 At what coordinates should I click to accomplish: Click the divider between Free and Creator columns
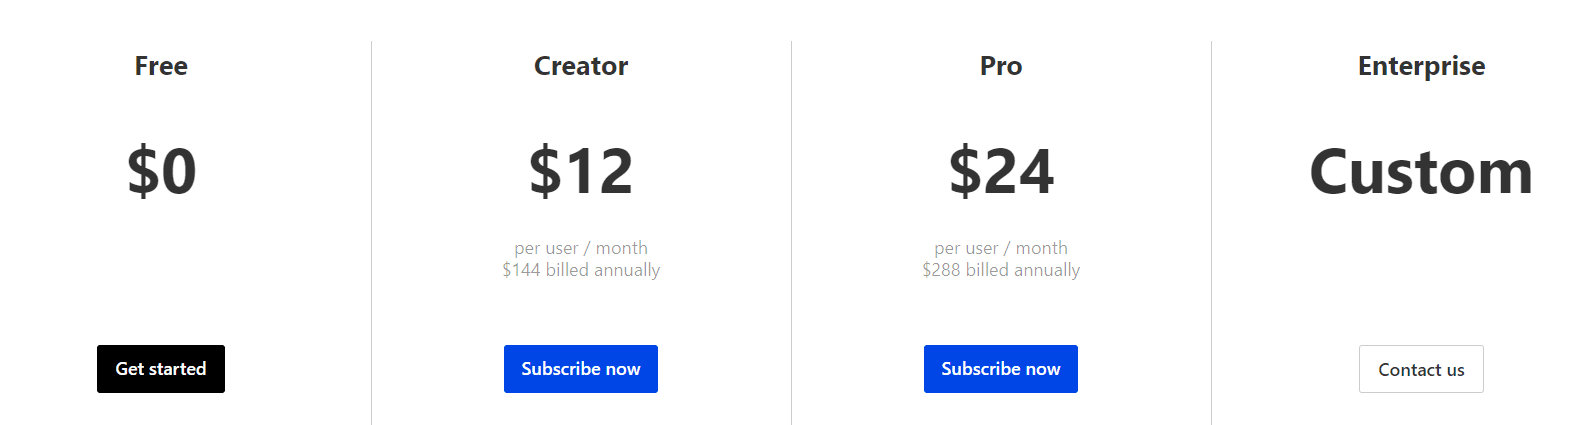coord(371,233)
